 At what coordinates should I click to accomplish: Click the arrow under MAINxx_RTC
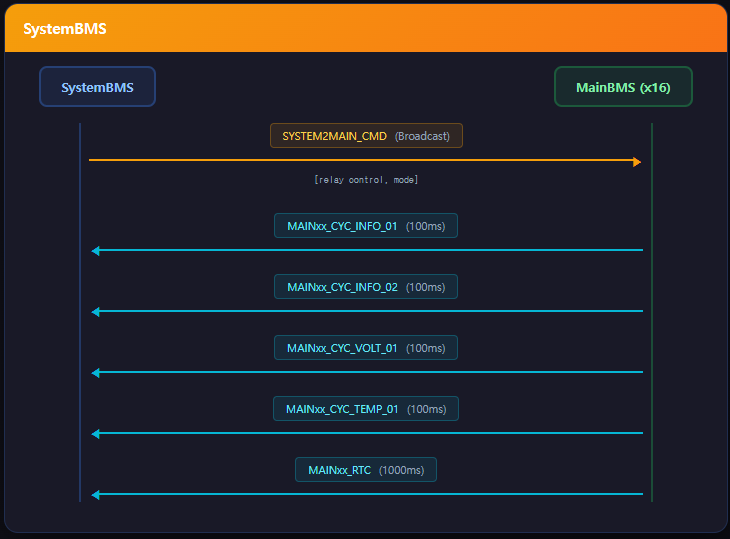click(366, 495)
